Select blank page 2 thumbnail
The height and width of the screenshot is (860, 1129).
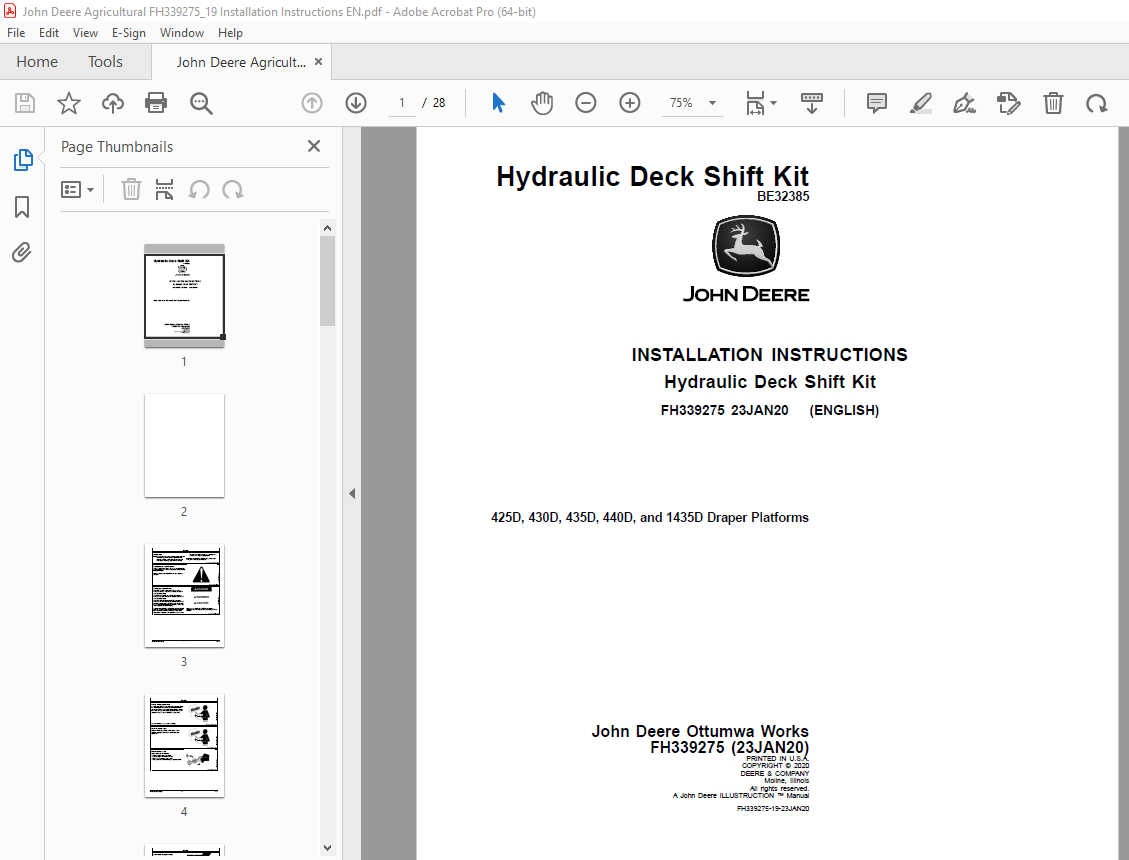coord(184,446)
